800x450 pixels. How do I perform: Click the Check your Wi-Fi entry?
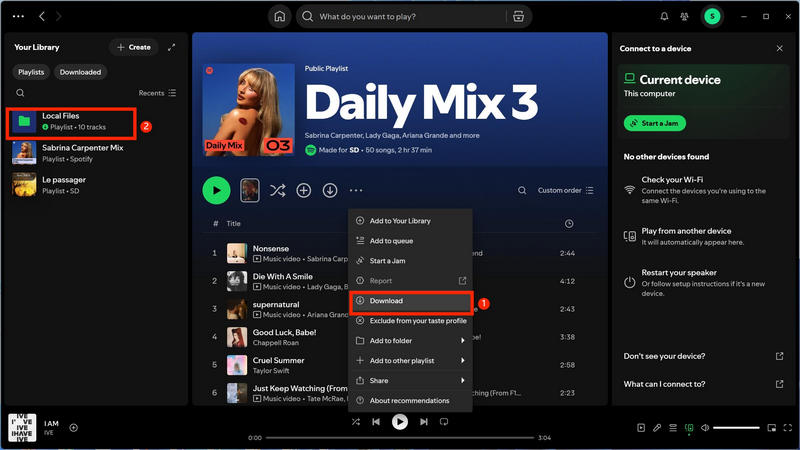(703, 190)
